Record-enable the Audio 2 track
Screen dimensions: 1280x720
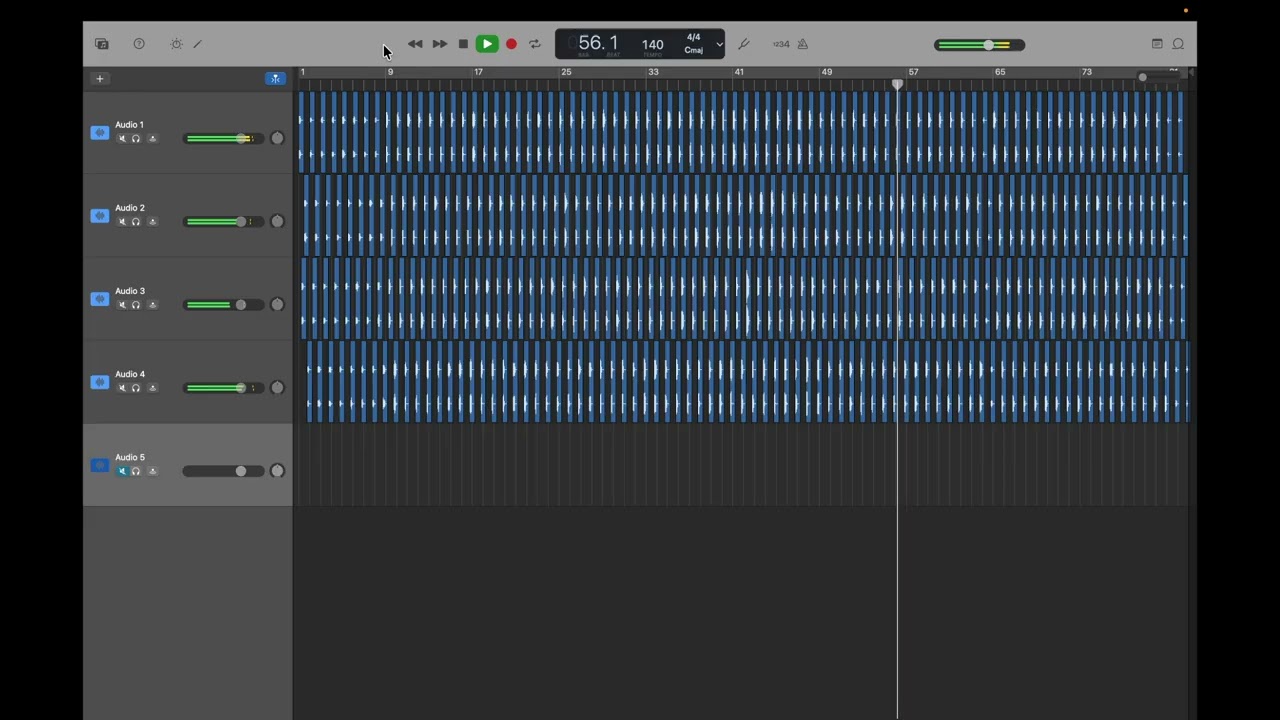152,222
